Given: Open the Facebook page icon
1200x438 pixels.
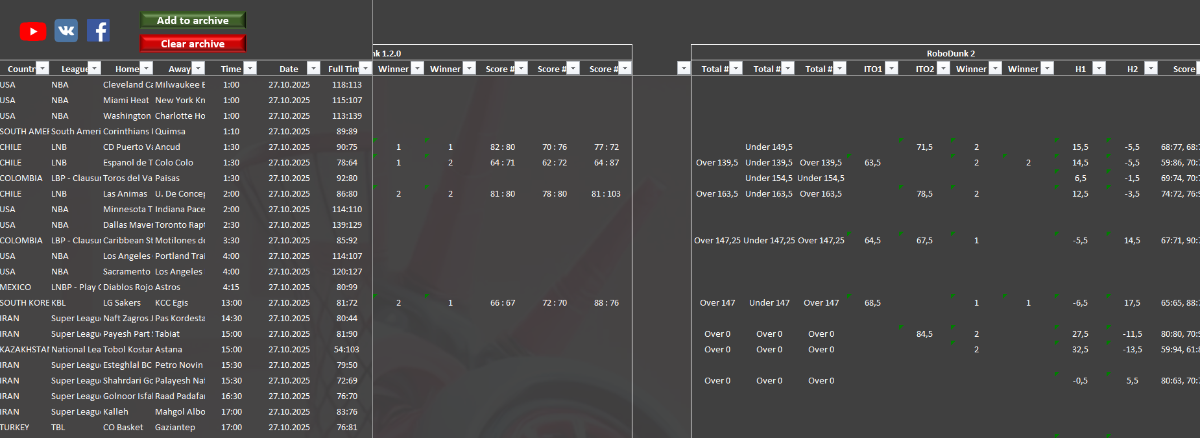Looking at the screenshot, I should pos(98,31).
